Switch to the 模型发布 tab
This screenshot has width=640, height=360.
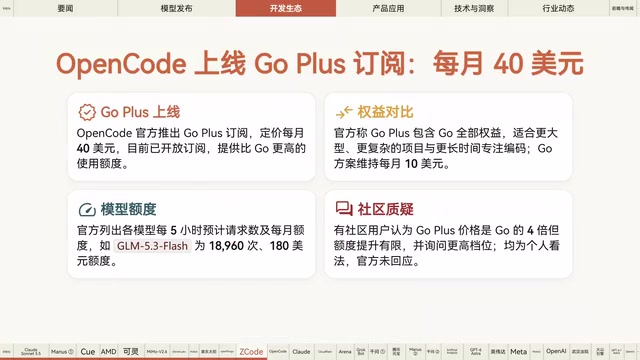[x=176, y=8]
